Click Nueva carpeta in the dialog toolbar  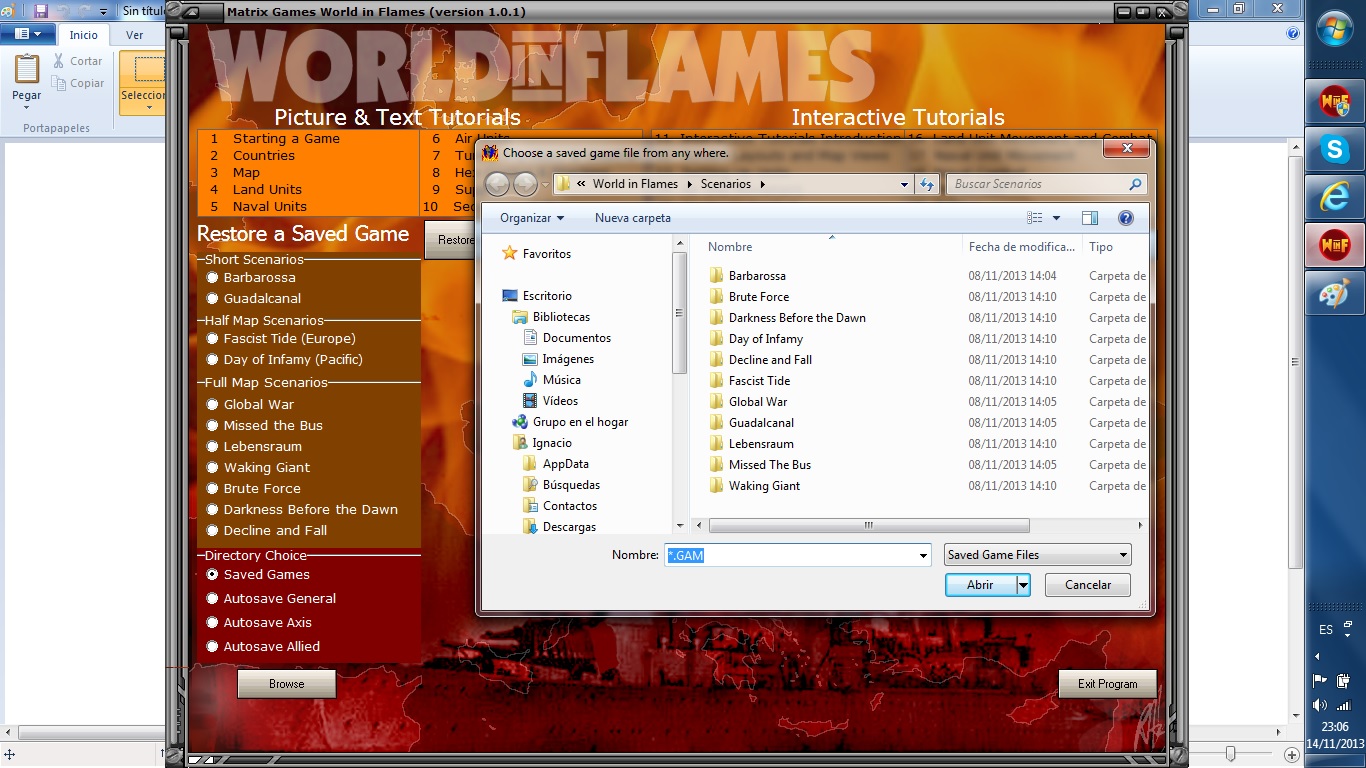[633, 218]
